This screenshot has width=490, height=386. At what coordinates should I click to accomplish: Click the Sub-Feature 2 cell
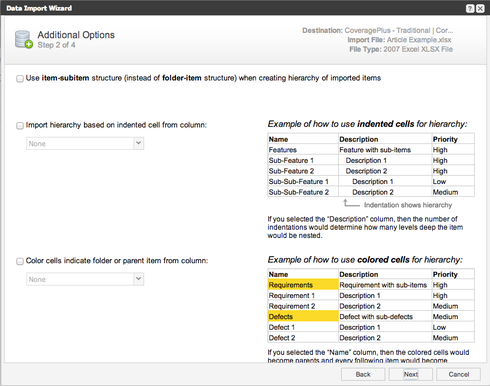click(x=303, y=171)
